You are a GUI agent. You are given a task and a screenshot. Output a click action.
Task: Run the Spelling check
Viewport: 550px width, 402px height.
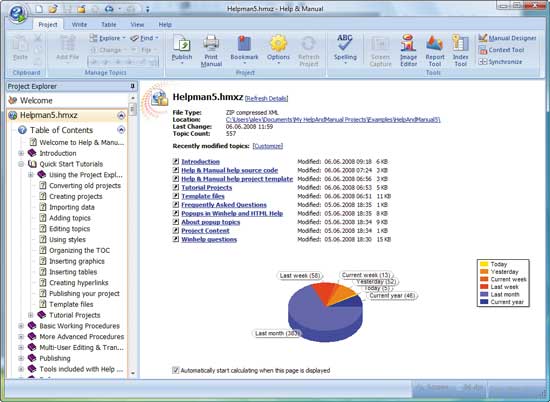[x=345, y=49]
